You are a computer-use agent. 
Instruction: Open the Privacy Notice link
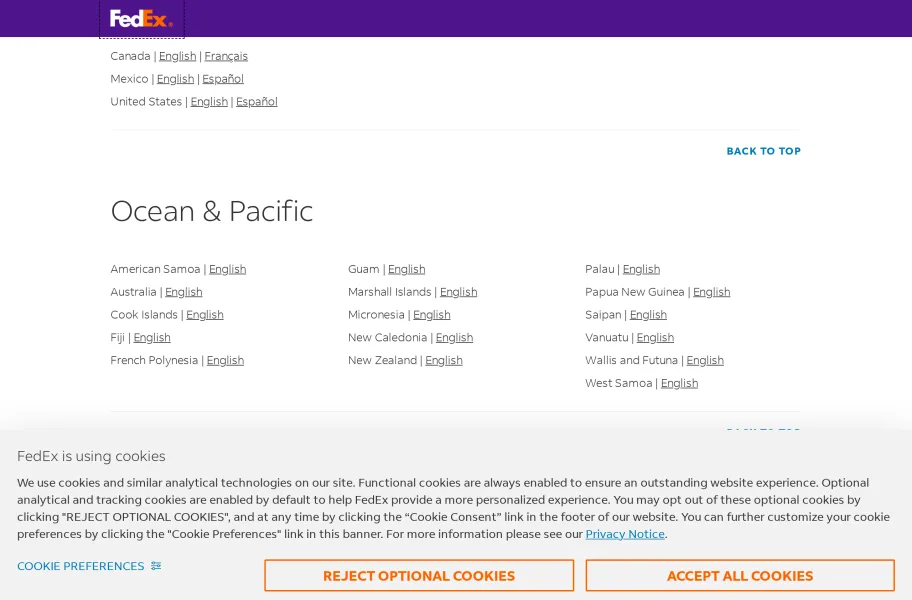625,534
